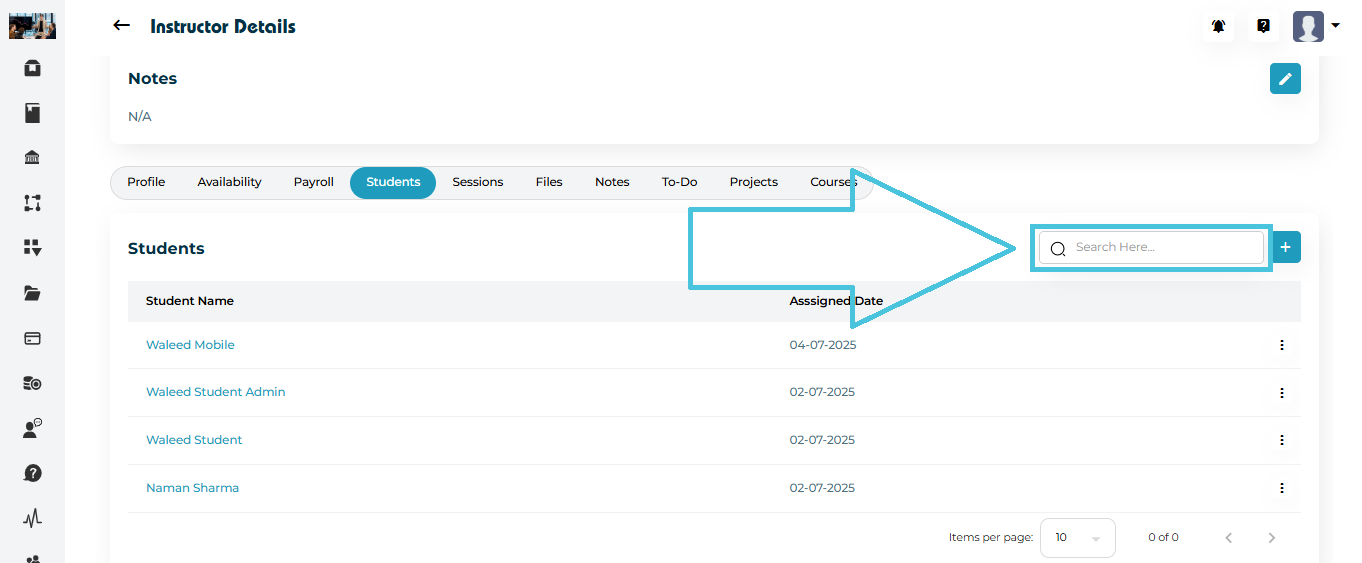Add a student with the plus button

coord(1286,247)
